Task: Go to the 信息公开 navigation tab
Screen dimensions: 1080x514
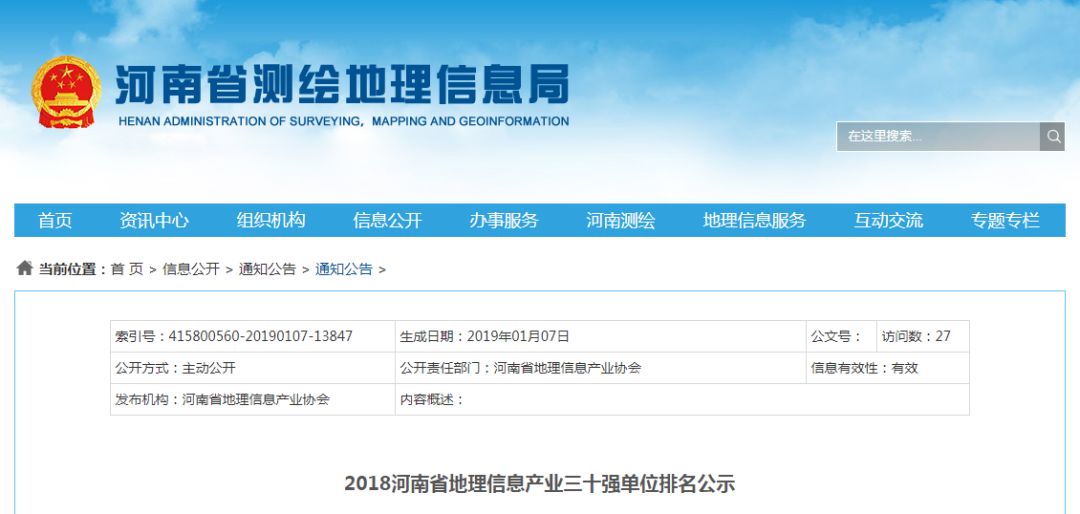Action: [388, 220]
